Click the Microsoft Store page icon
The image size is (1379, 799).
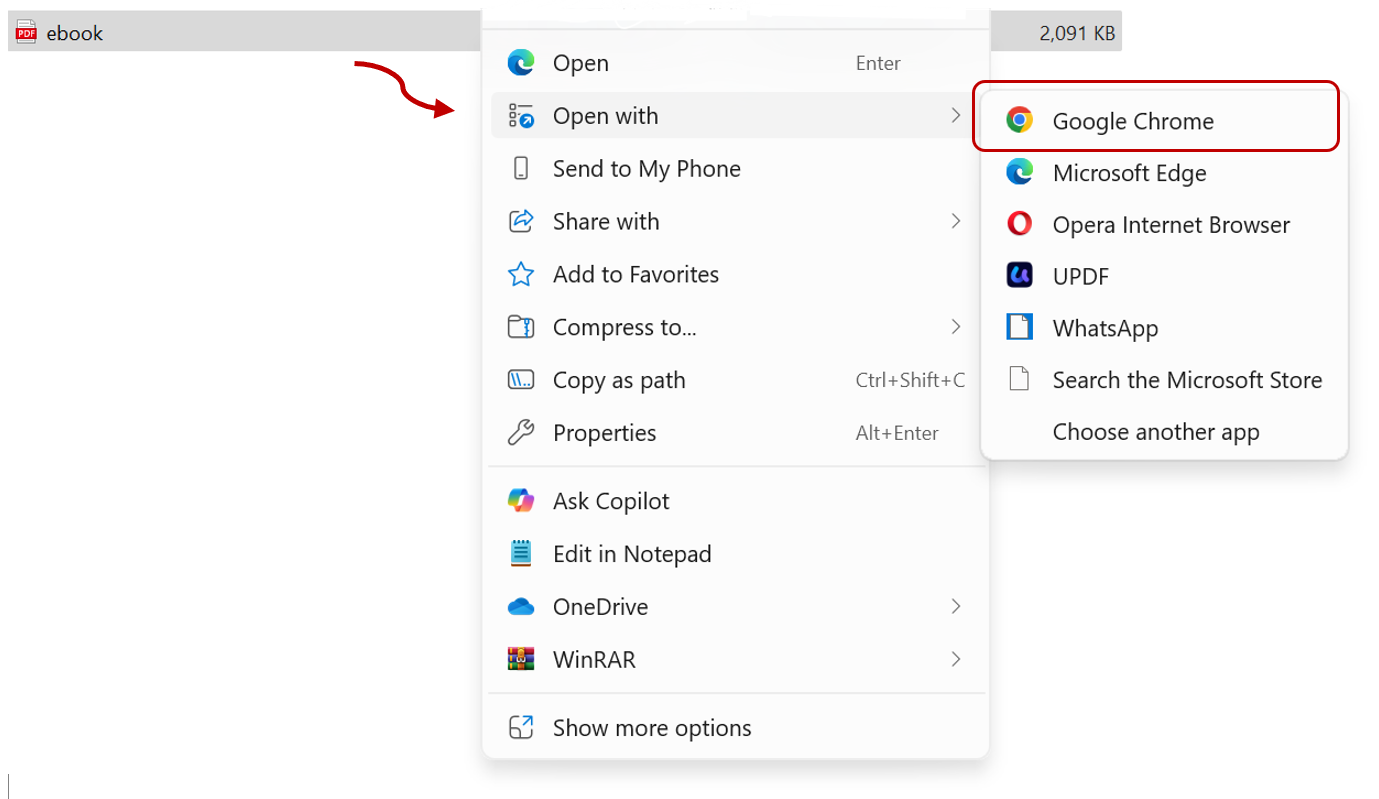[x=1019, y=379]
